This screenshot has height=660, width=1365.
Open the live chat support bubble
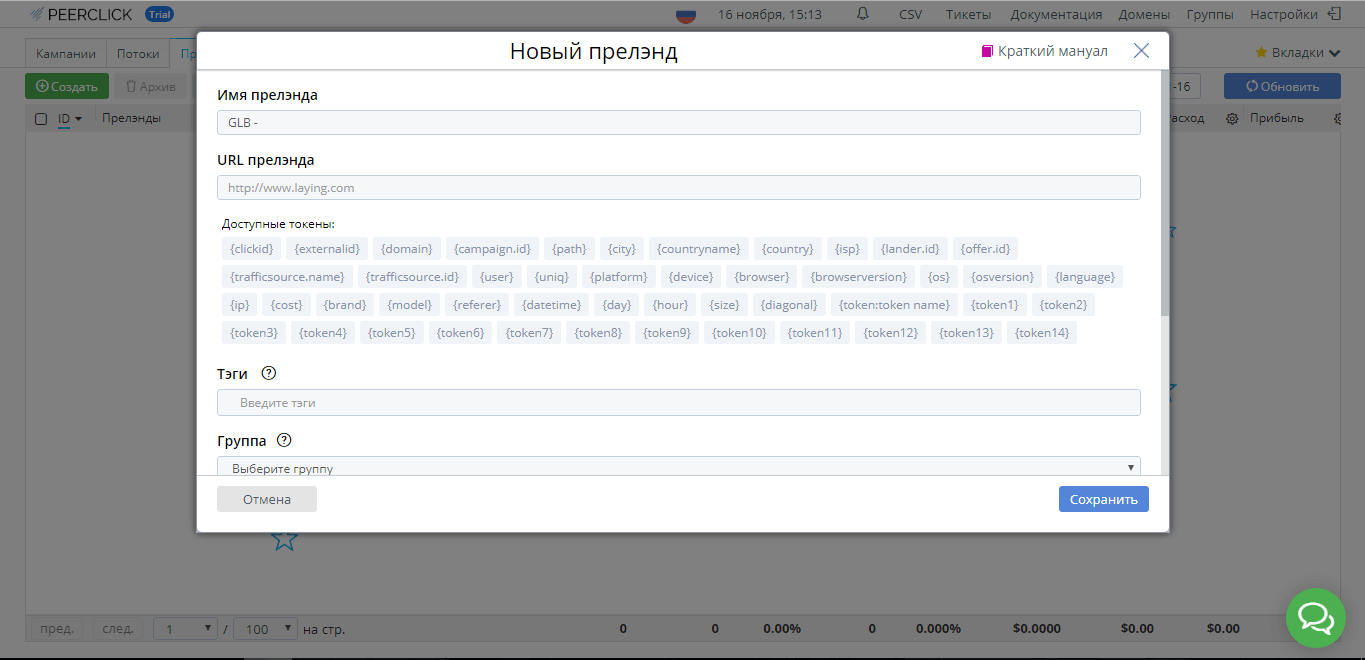[x=1315, y=618]
